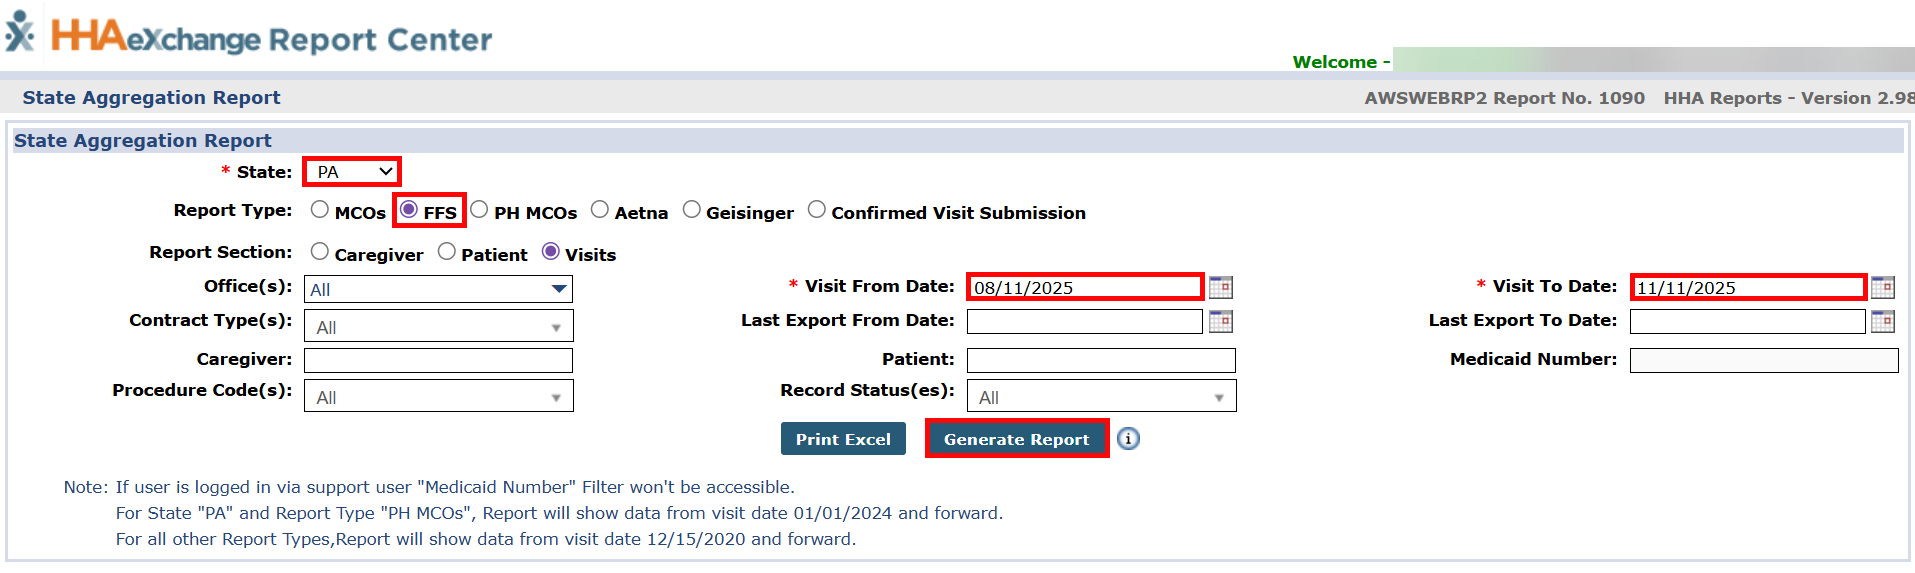
Task: Open the State dropdown
Action: (352, 172)
